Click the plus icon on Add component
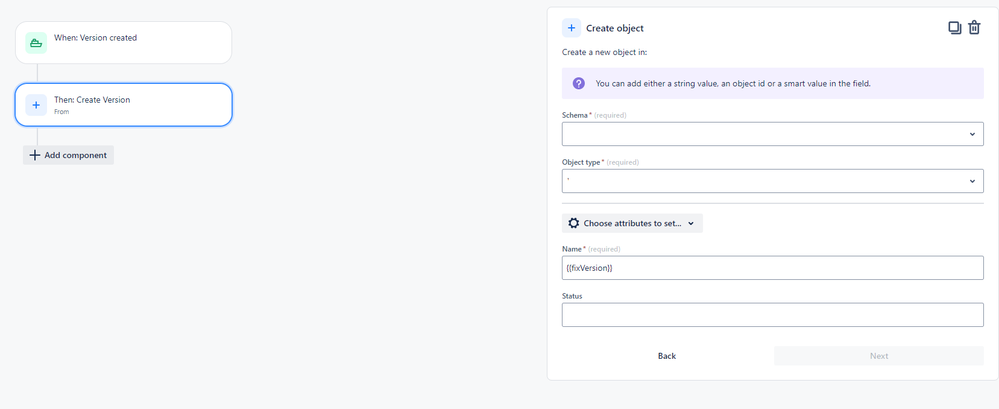The height and width of the screenshot is (409, 999). tap(34, 155)
